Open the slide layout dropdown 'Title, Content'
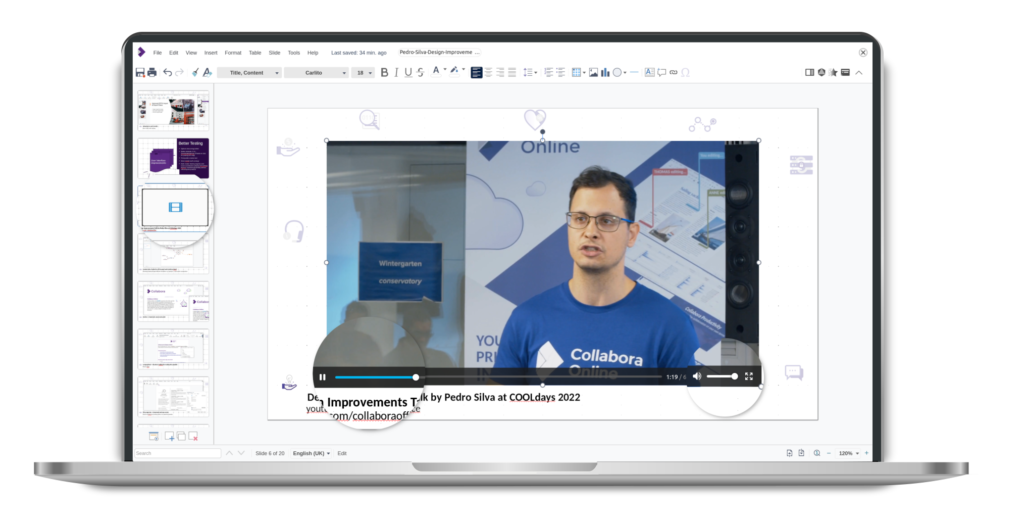This screenshot has width=1024, height=521. (x=249, y=72)
